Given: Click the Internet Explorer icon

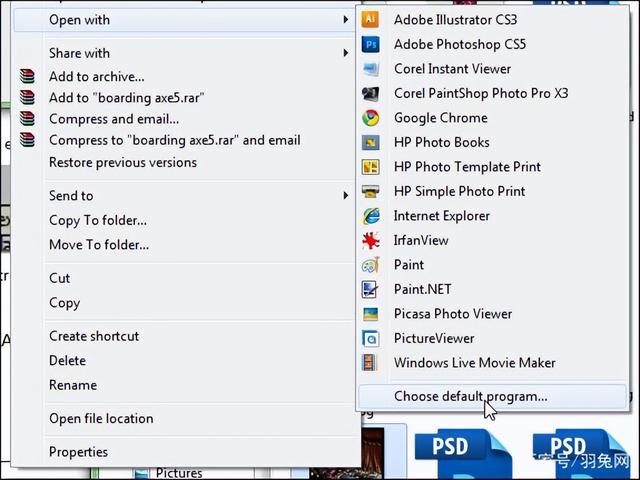Looking at the screenshot, I should point(370,216).
